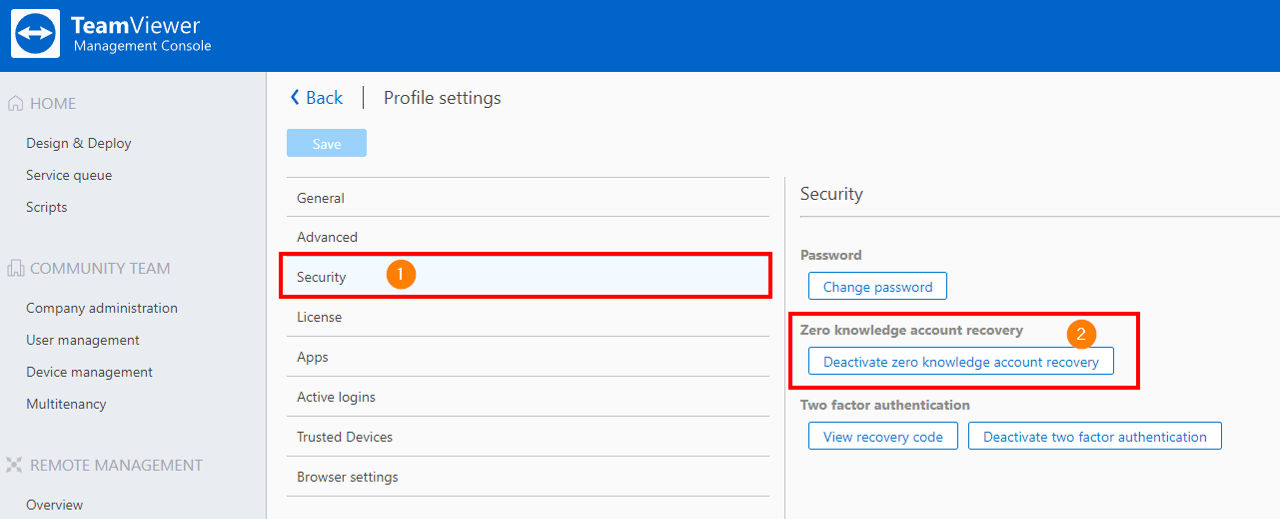This screenshot has height=519, width=1280.
Task: Click the Community Team building icon
Action: [15, 268]
